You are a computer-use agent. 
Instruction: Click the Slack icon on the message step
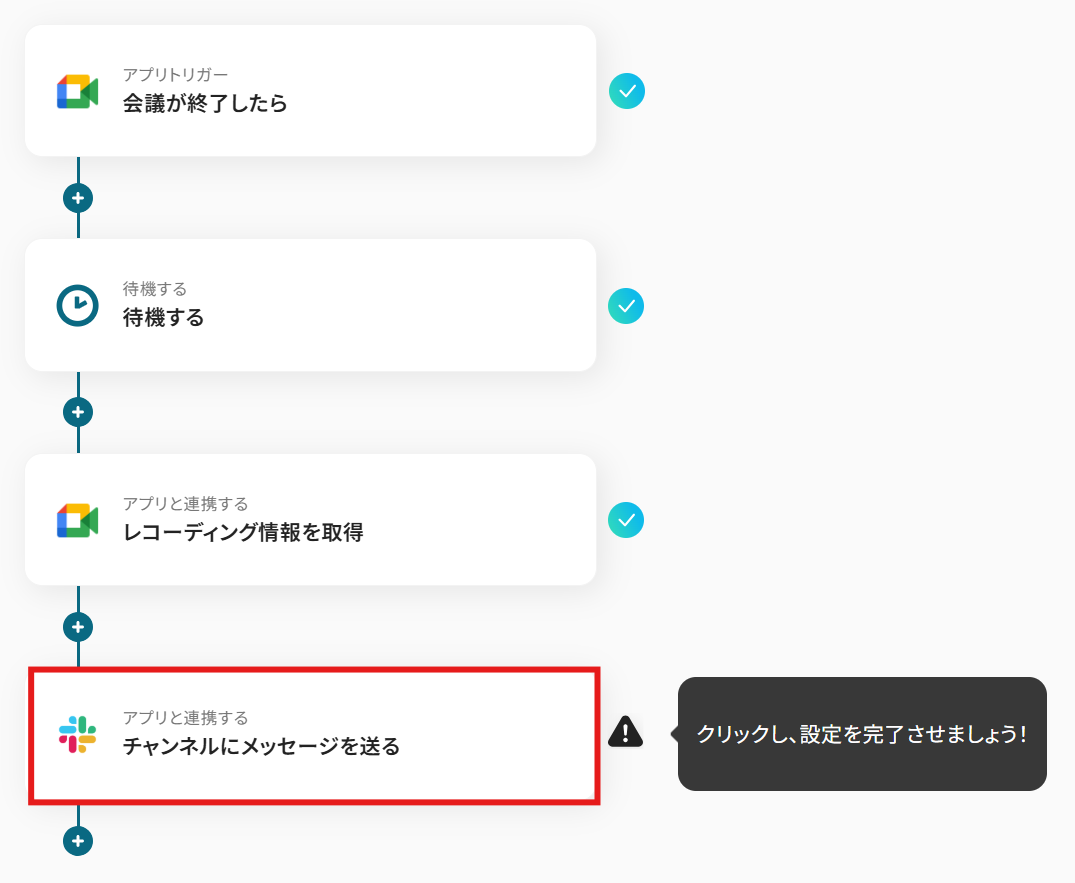77,735
